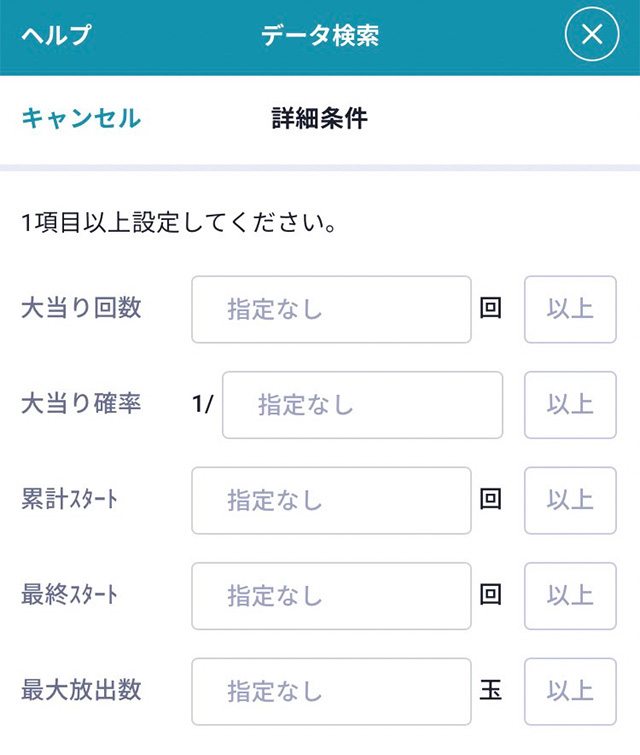Open the ヘルプ help link

pyautogui.click(x=56, y=35)
